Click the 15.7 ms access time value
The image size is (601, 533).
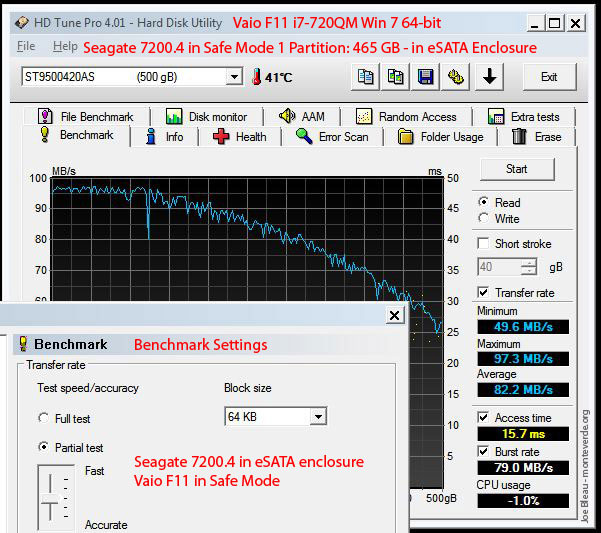click(x=523, y=433)
